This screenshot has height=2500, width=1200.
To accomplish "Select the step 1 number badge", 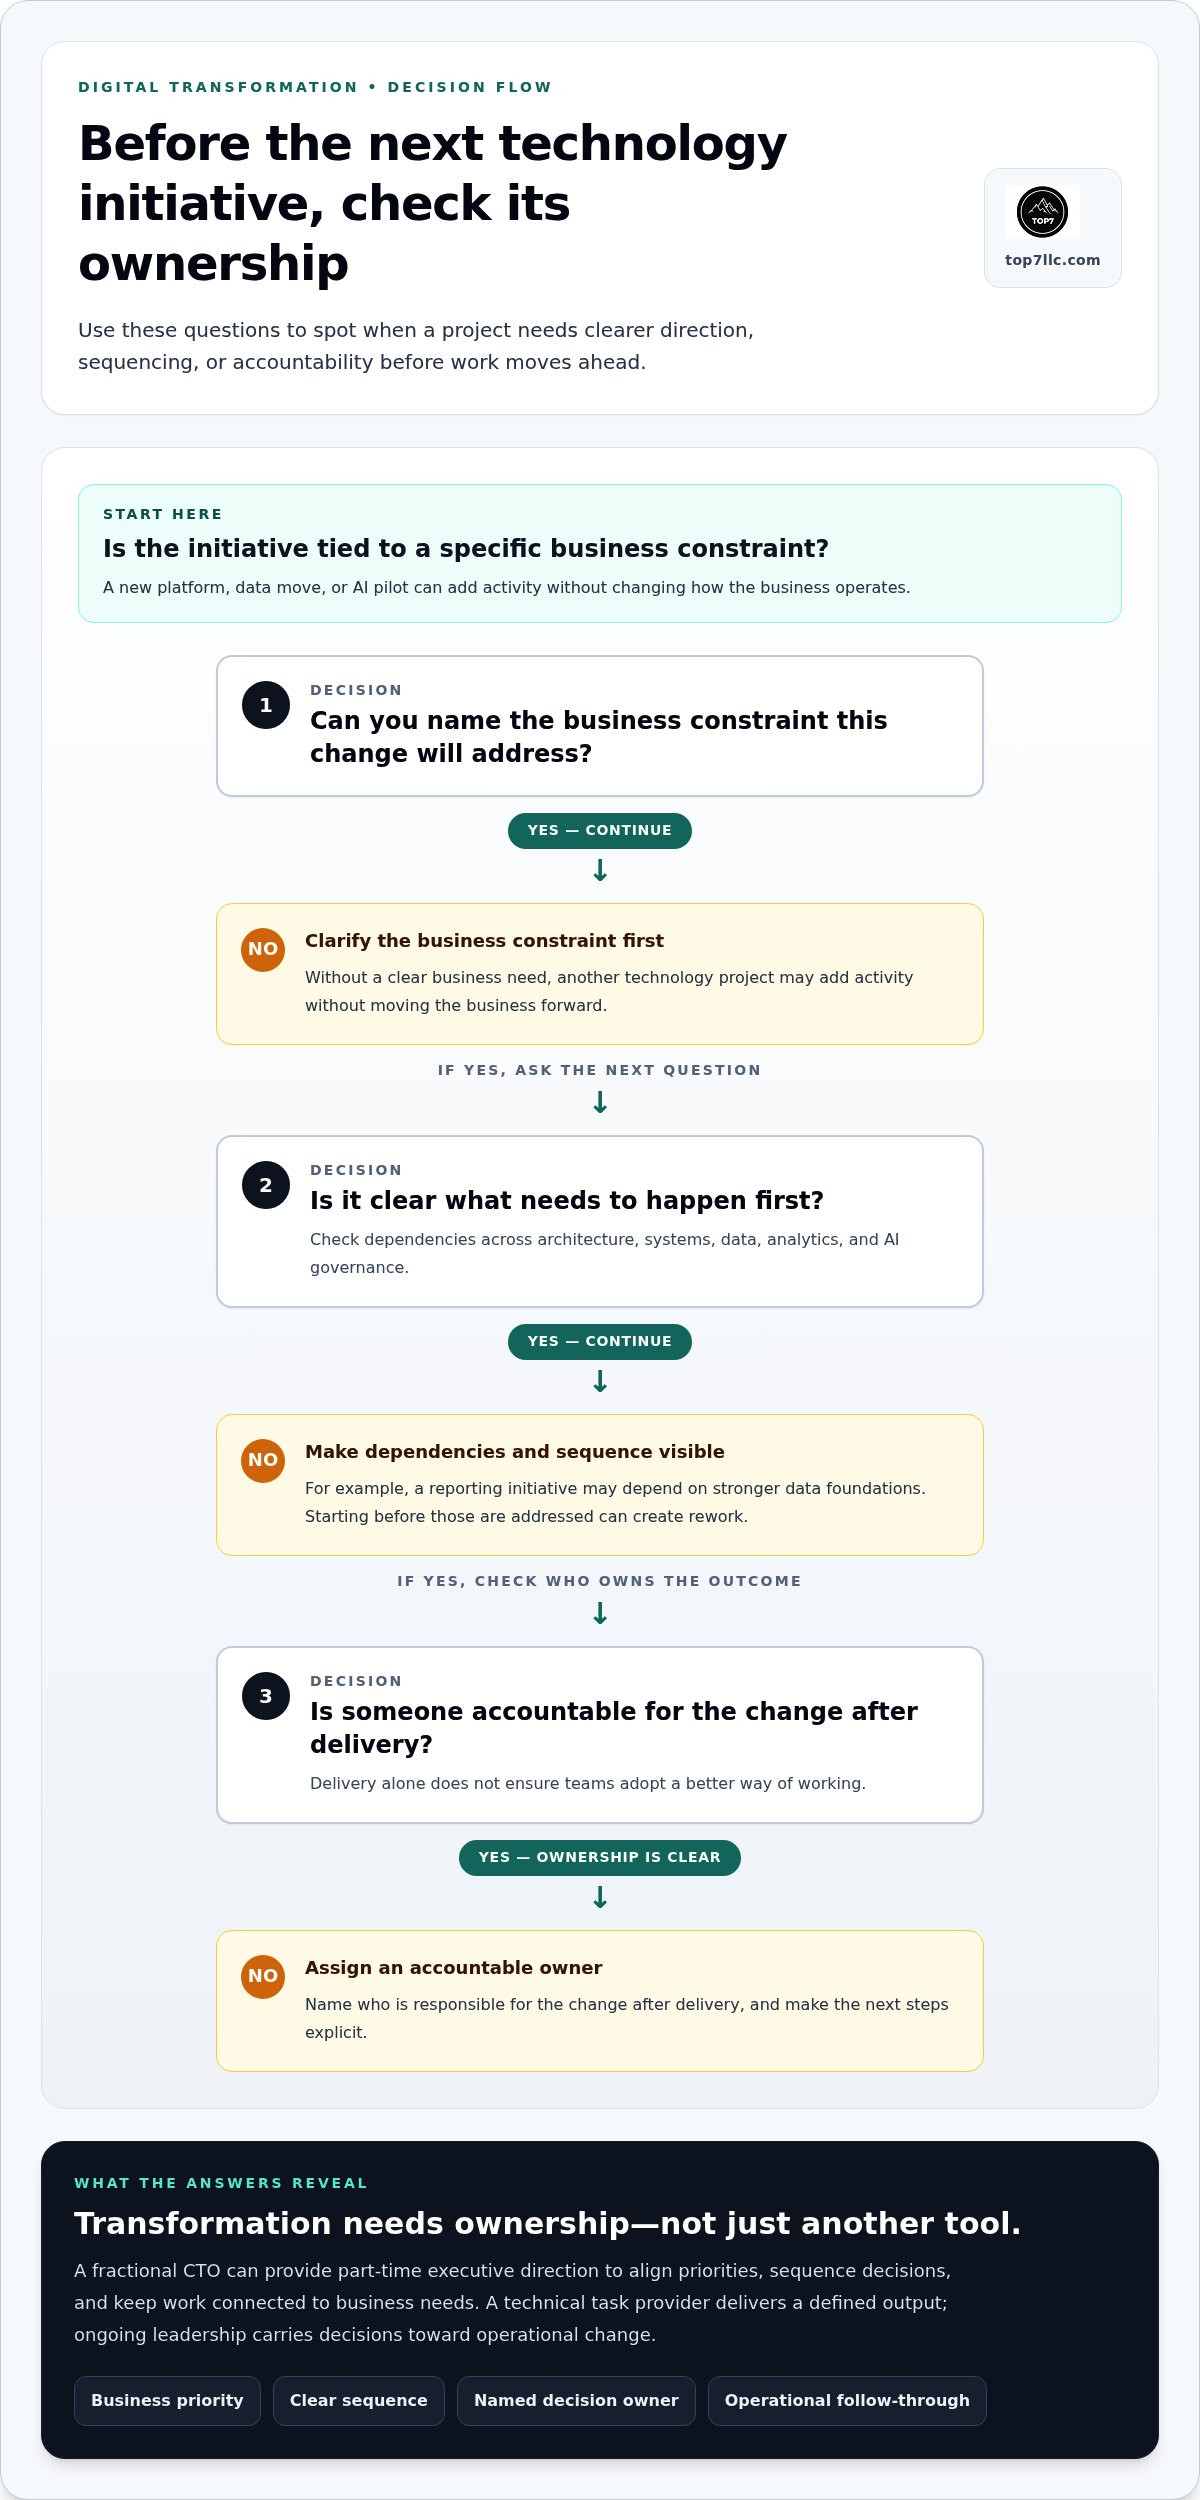I will point(266,705).
